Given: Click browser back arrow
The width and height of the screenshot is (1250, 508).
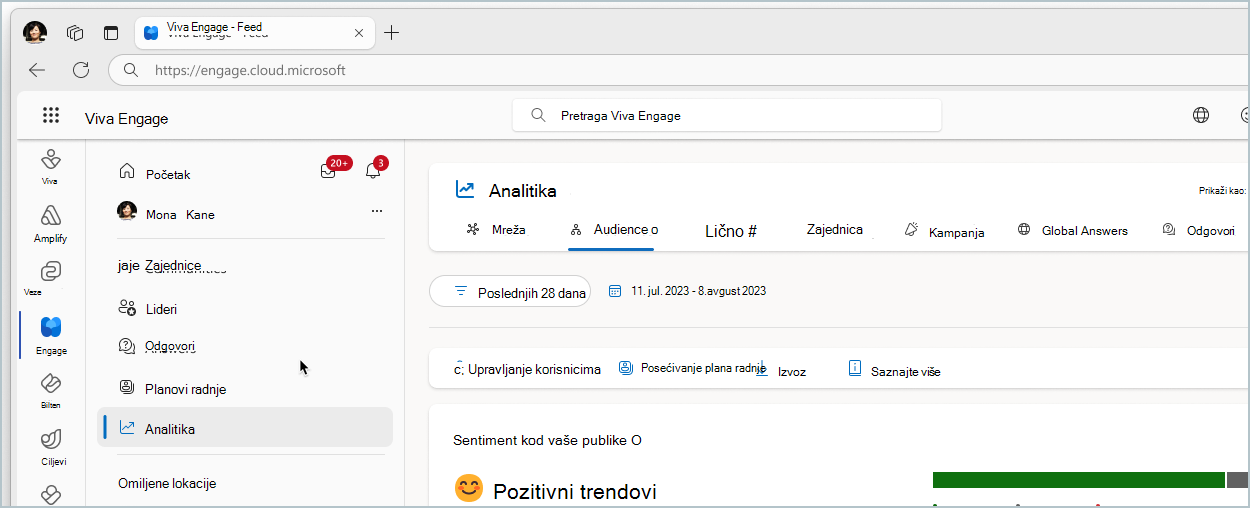Looking at the screenshot, I should tap(37, 70).
